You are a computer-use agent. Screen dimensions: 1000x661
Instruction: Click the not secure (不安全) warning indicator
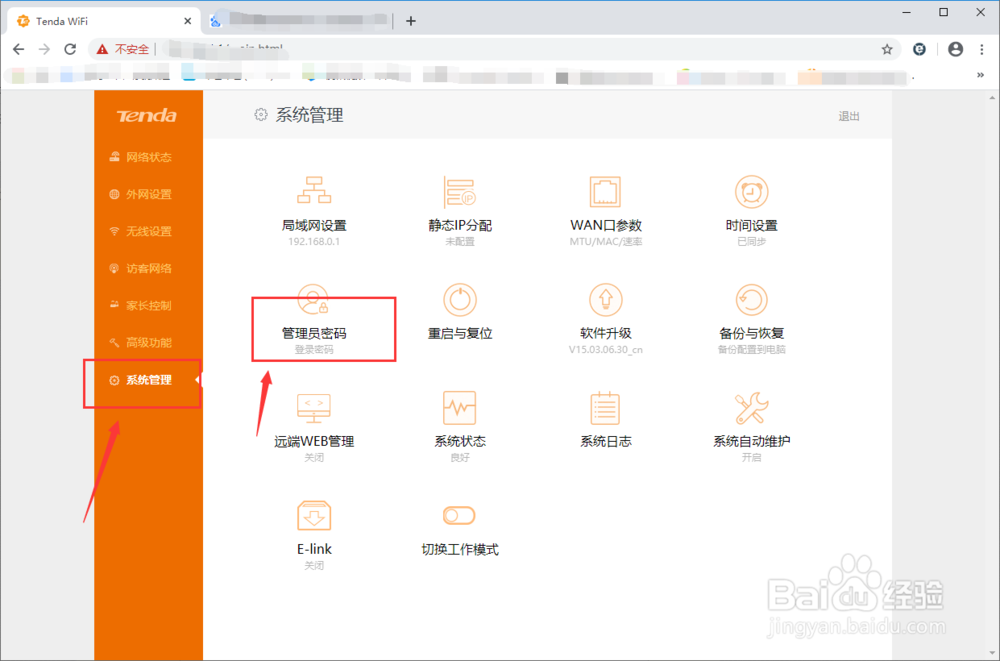pyautogui.click(x=122, y=49)
